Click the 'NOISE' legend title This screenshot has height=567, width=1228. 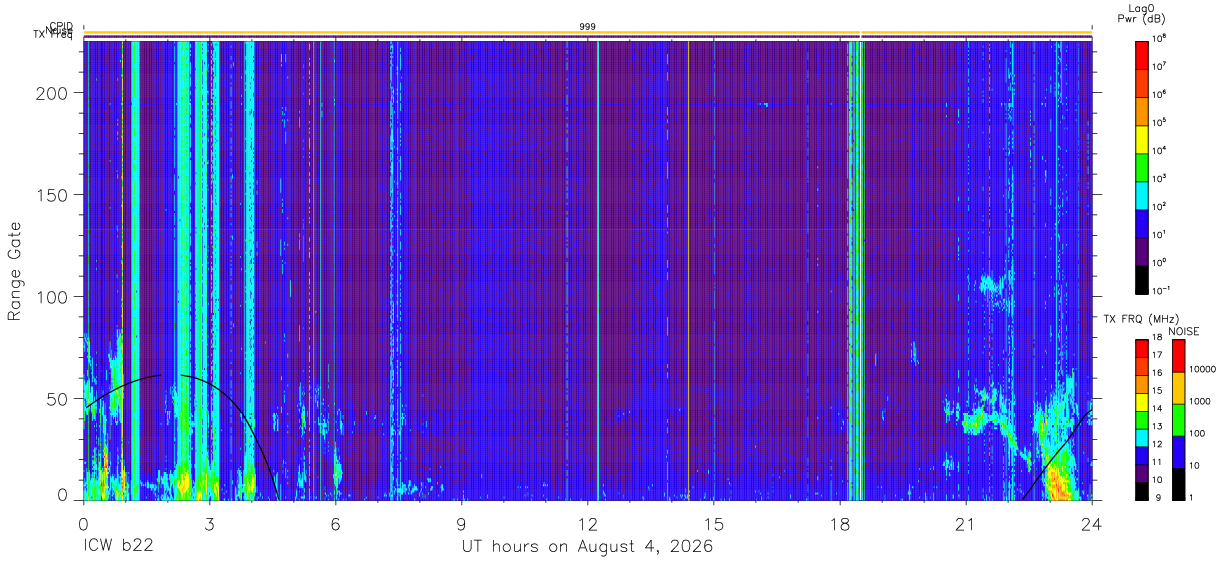pos(1184,331)
